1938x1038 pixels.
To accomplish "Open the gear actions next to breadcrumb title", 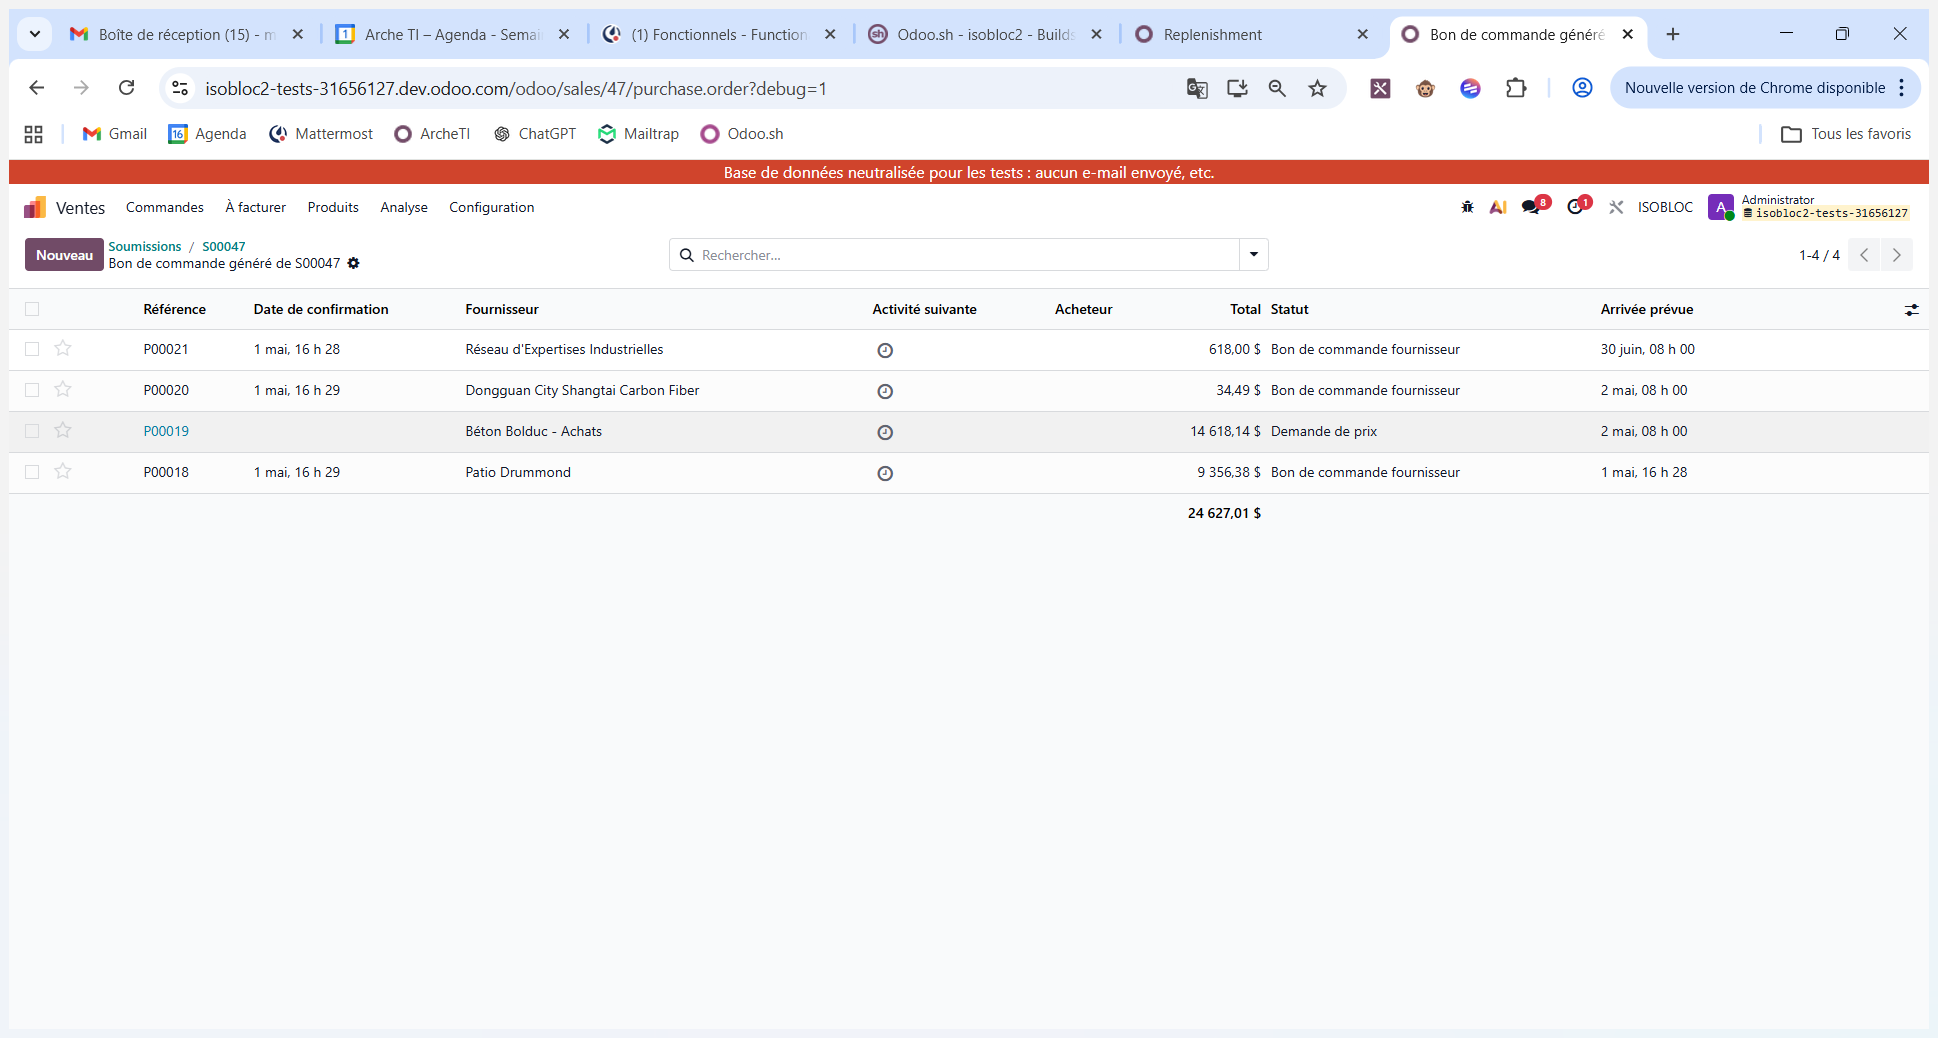I will point(353,263).
